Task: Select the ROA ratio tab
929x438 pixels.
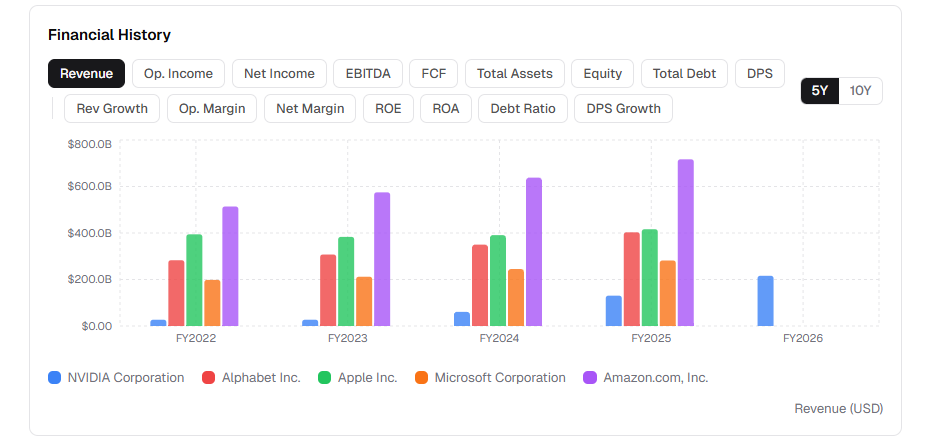Action: coord(446,108)
